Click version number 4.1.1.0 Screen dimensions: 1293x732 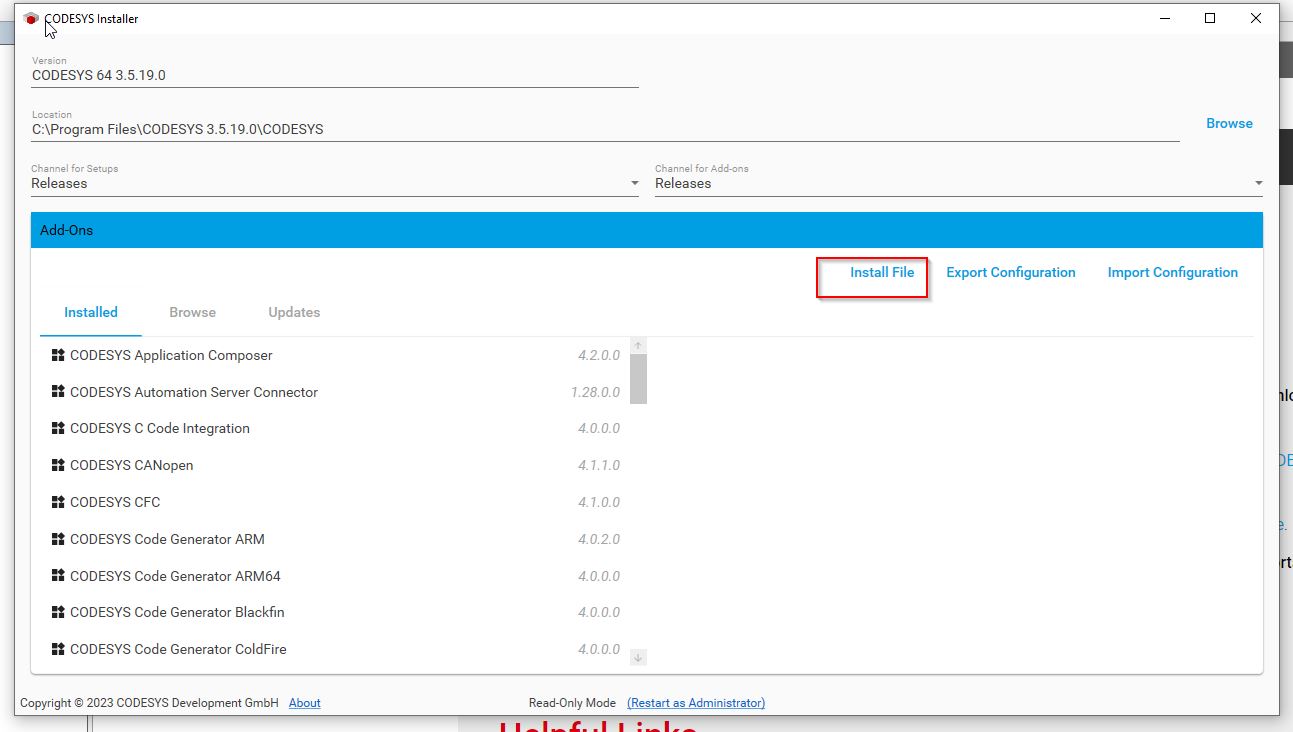599,465
